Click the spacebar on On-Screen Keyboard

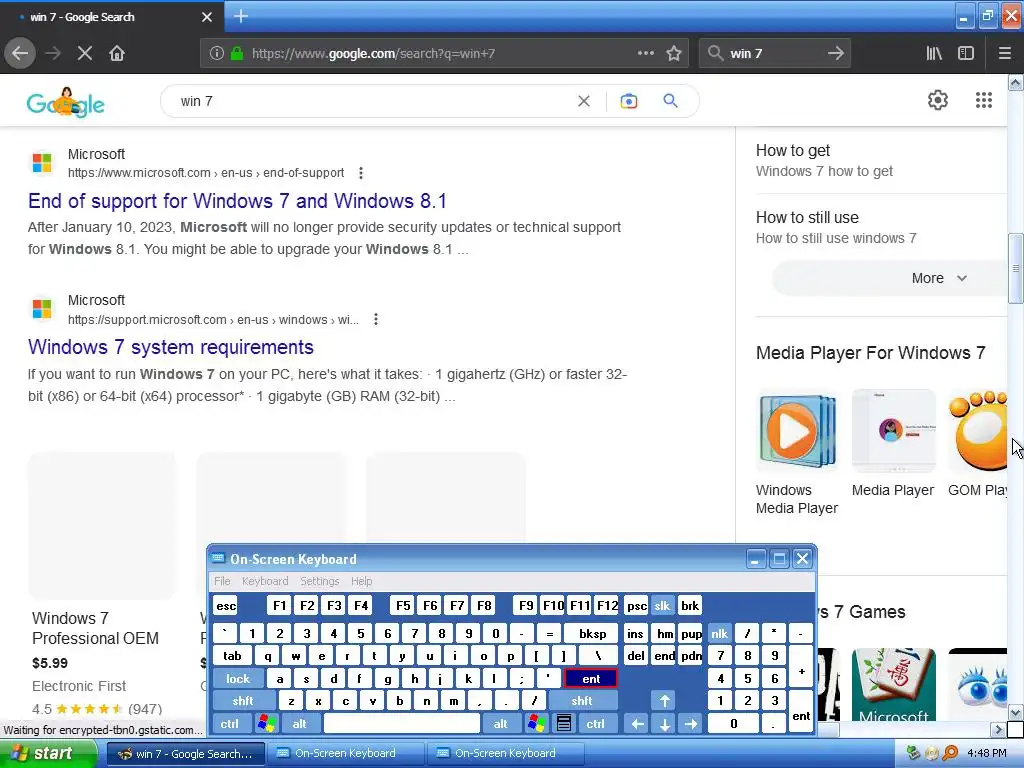402,724
